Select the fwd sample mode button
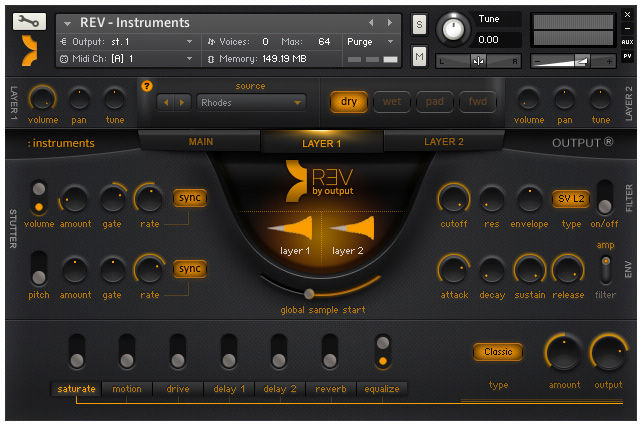The width and height of the screenshot is (642, 426). tap(477, 102)
